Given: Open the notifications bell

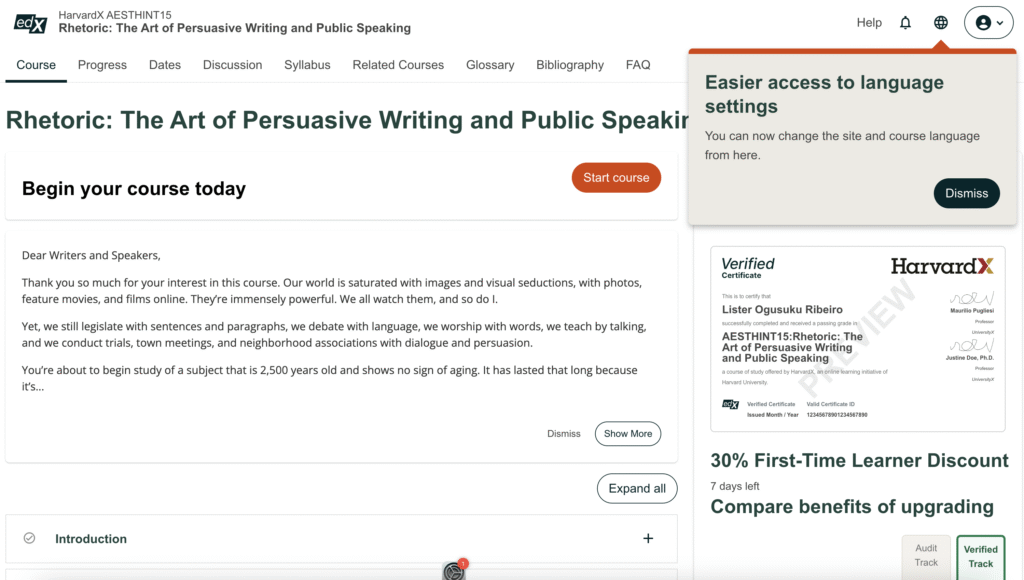Looking at the screenshot, I should pos(905,23).
